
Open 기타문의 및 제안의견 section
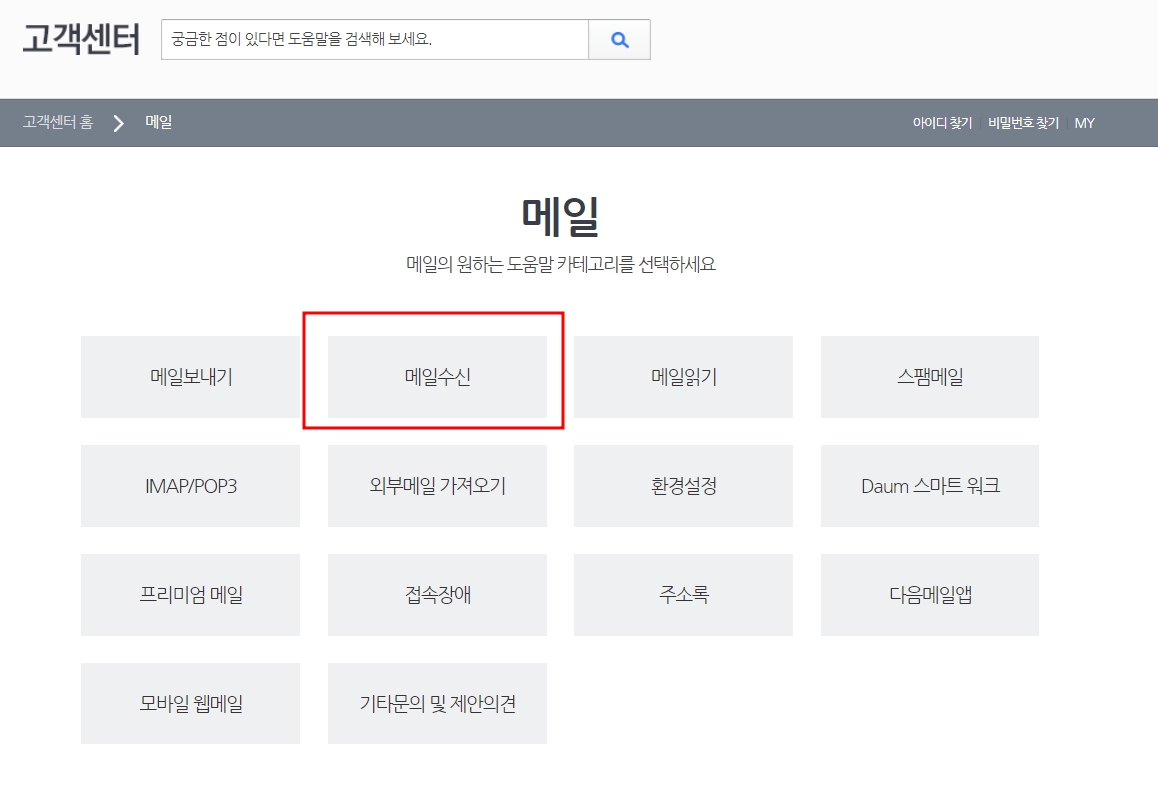437,703
